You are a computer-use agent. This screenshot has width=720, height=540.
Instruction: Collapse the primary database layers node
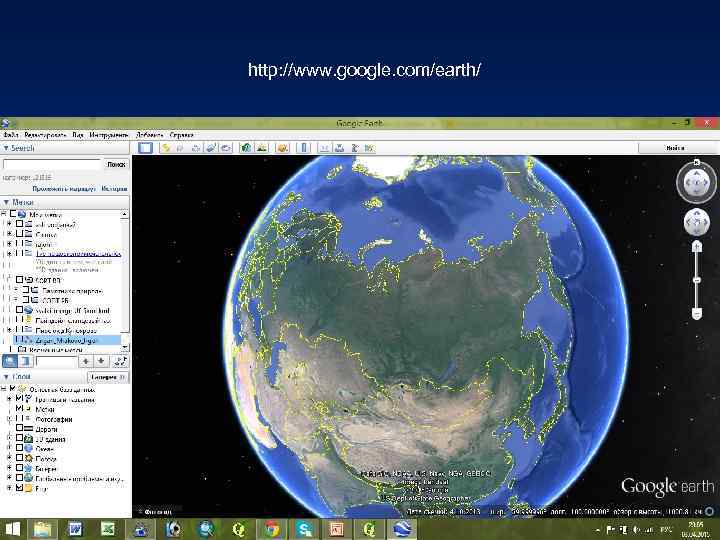3,389
